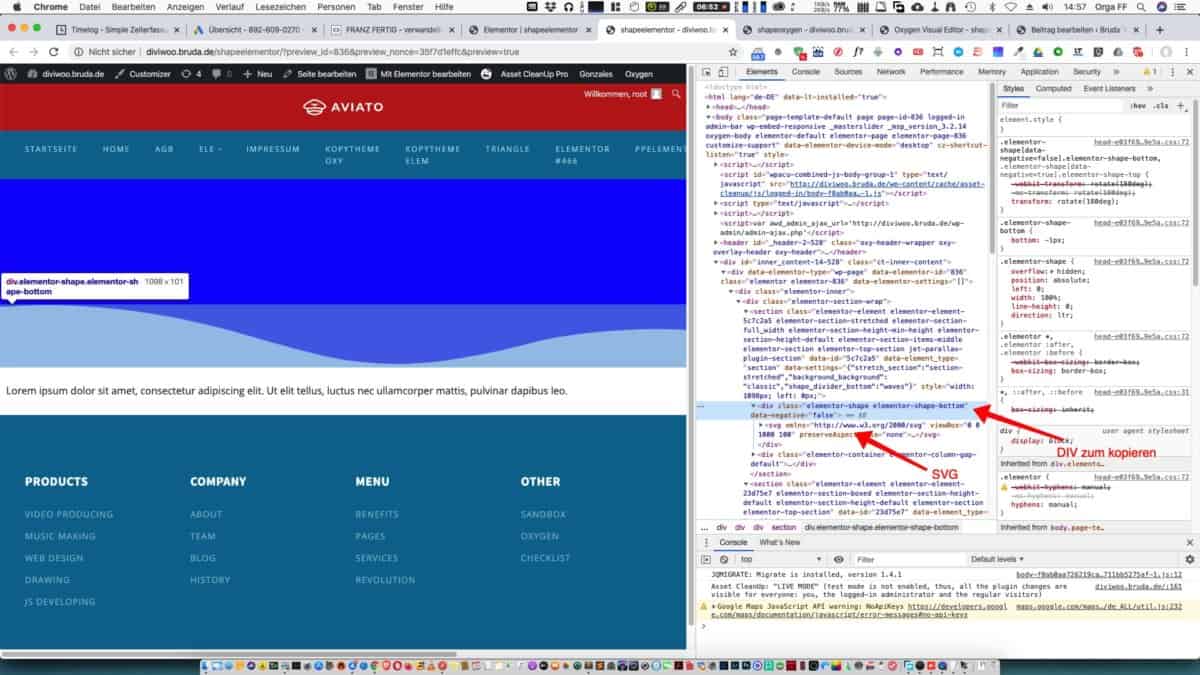Click the console settings gear icon
Image resolution: width=1200 pixels, height=675 pixels.
[1189, 559]
